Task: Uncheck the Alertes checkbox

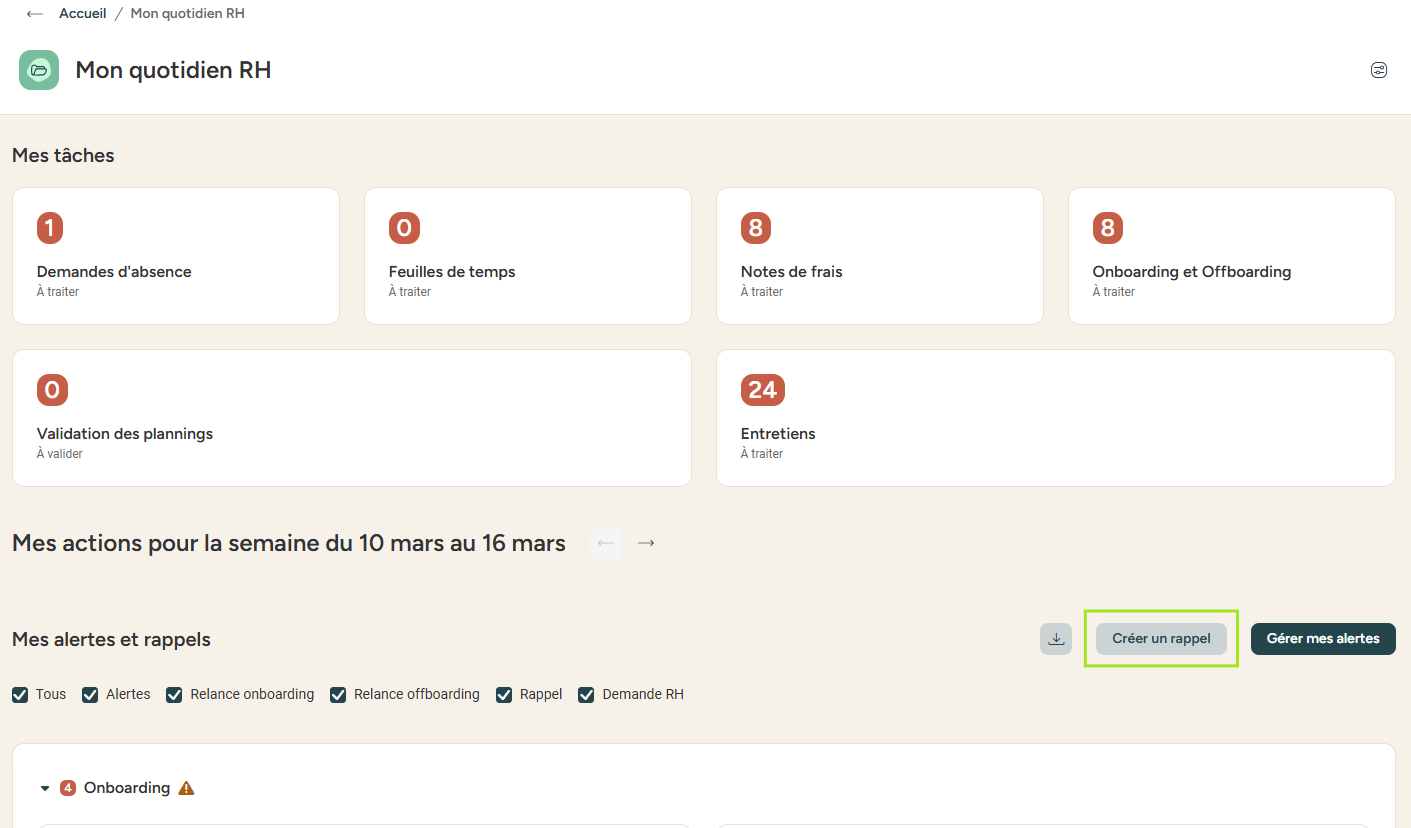Action: click(x=90, y=694)
